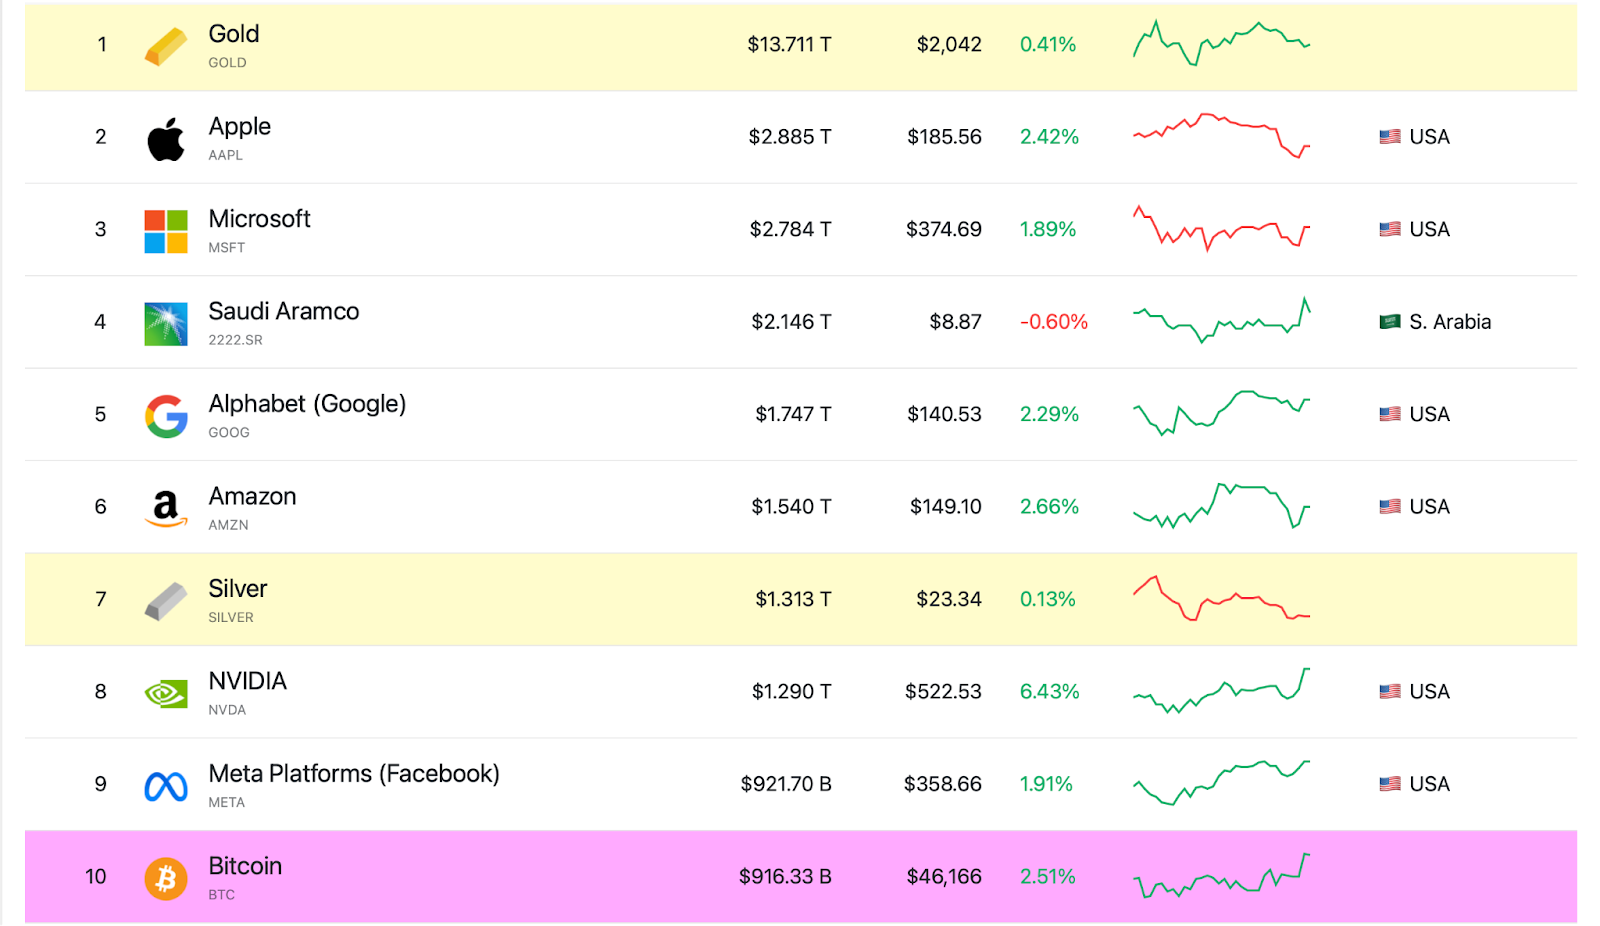This screenshot has width=1600, height=926.
Task: Open the Amazon company link
Action: coord(252,496)
